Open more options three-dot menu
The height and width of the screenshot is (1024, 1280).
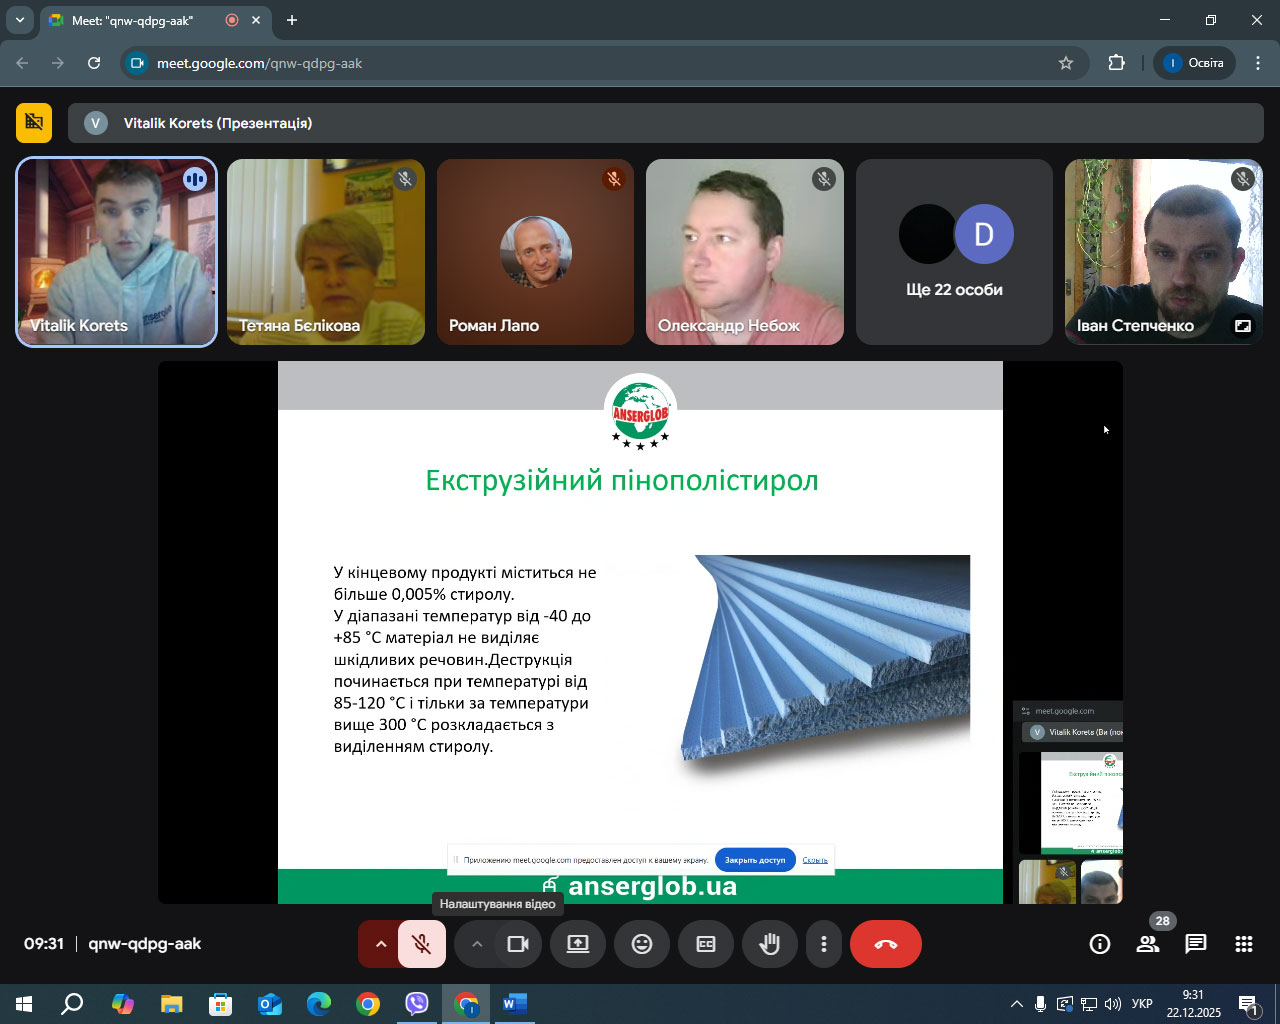[x=824, y=944]
